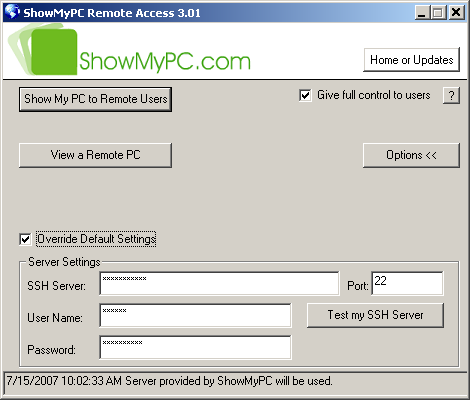Click the ShowMyPC globe title bar icon

click(12, 12)
